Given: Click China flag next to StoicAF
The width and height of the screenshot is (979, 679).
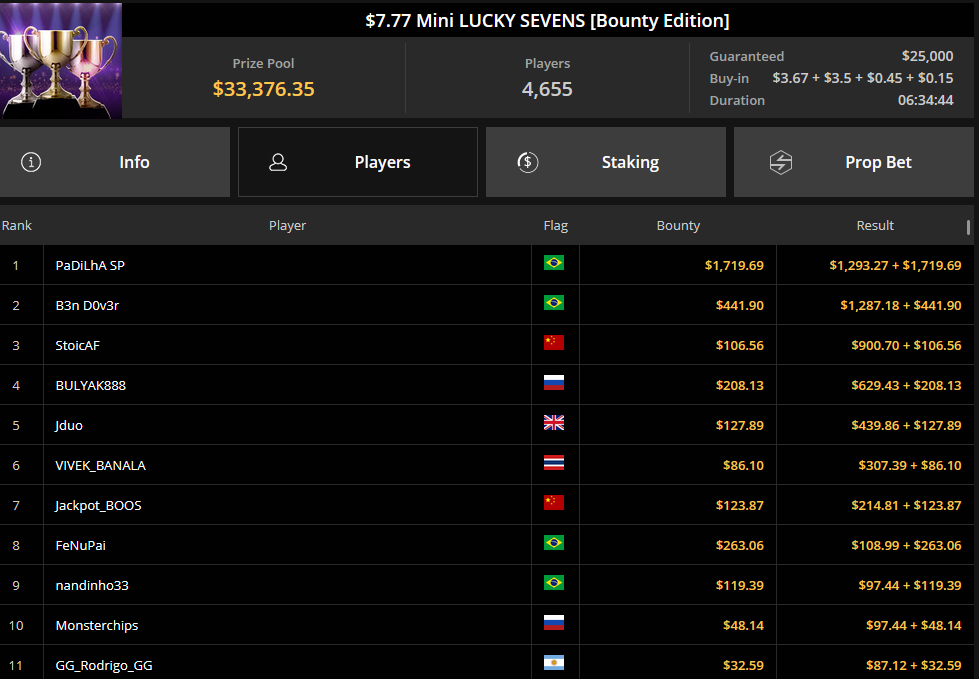Looking at the screenshot, I should tap(554, 343).
